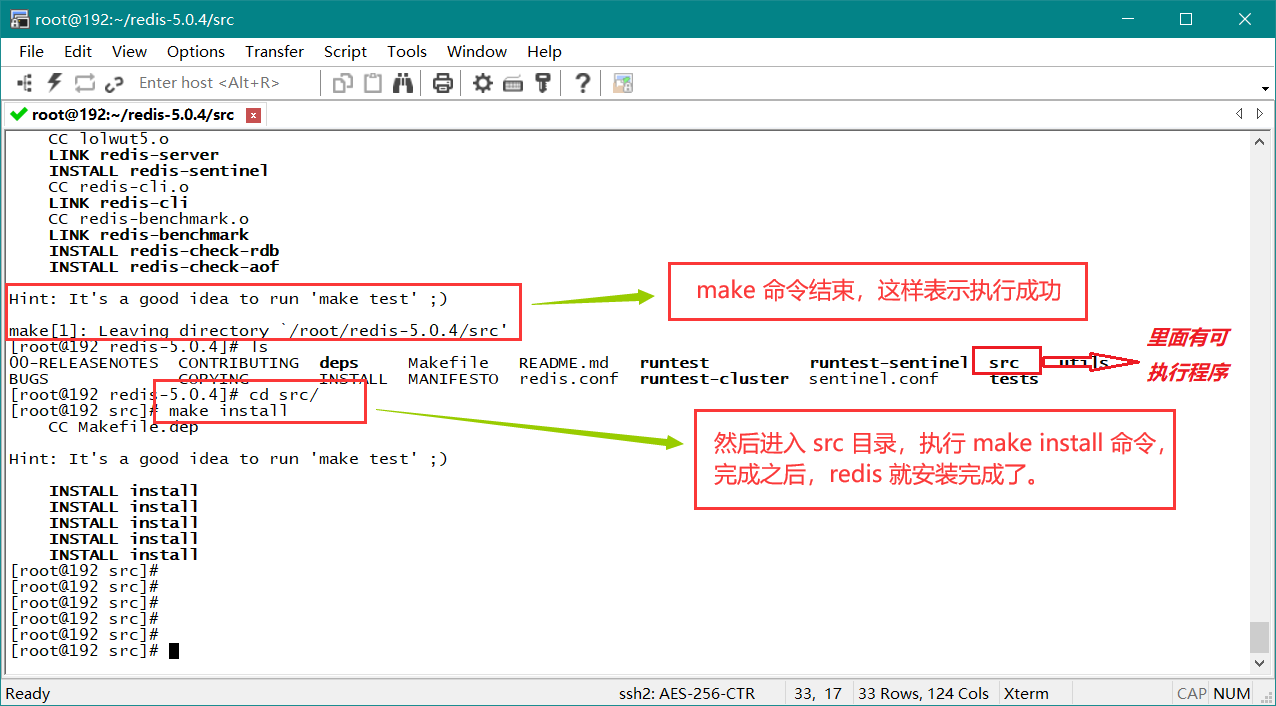Image resolution: width=1276 pixels, height=706 pixels.
Task: Open the Script menu
Action: click(345, 52)
